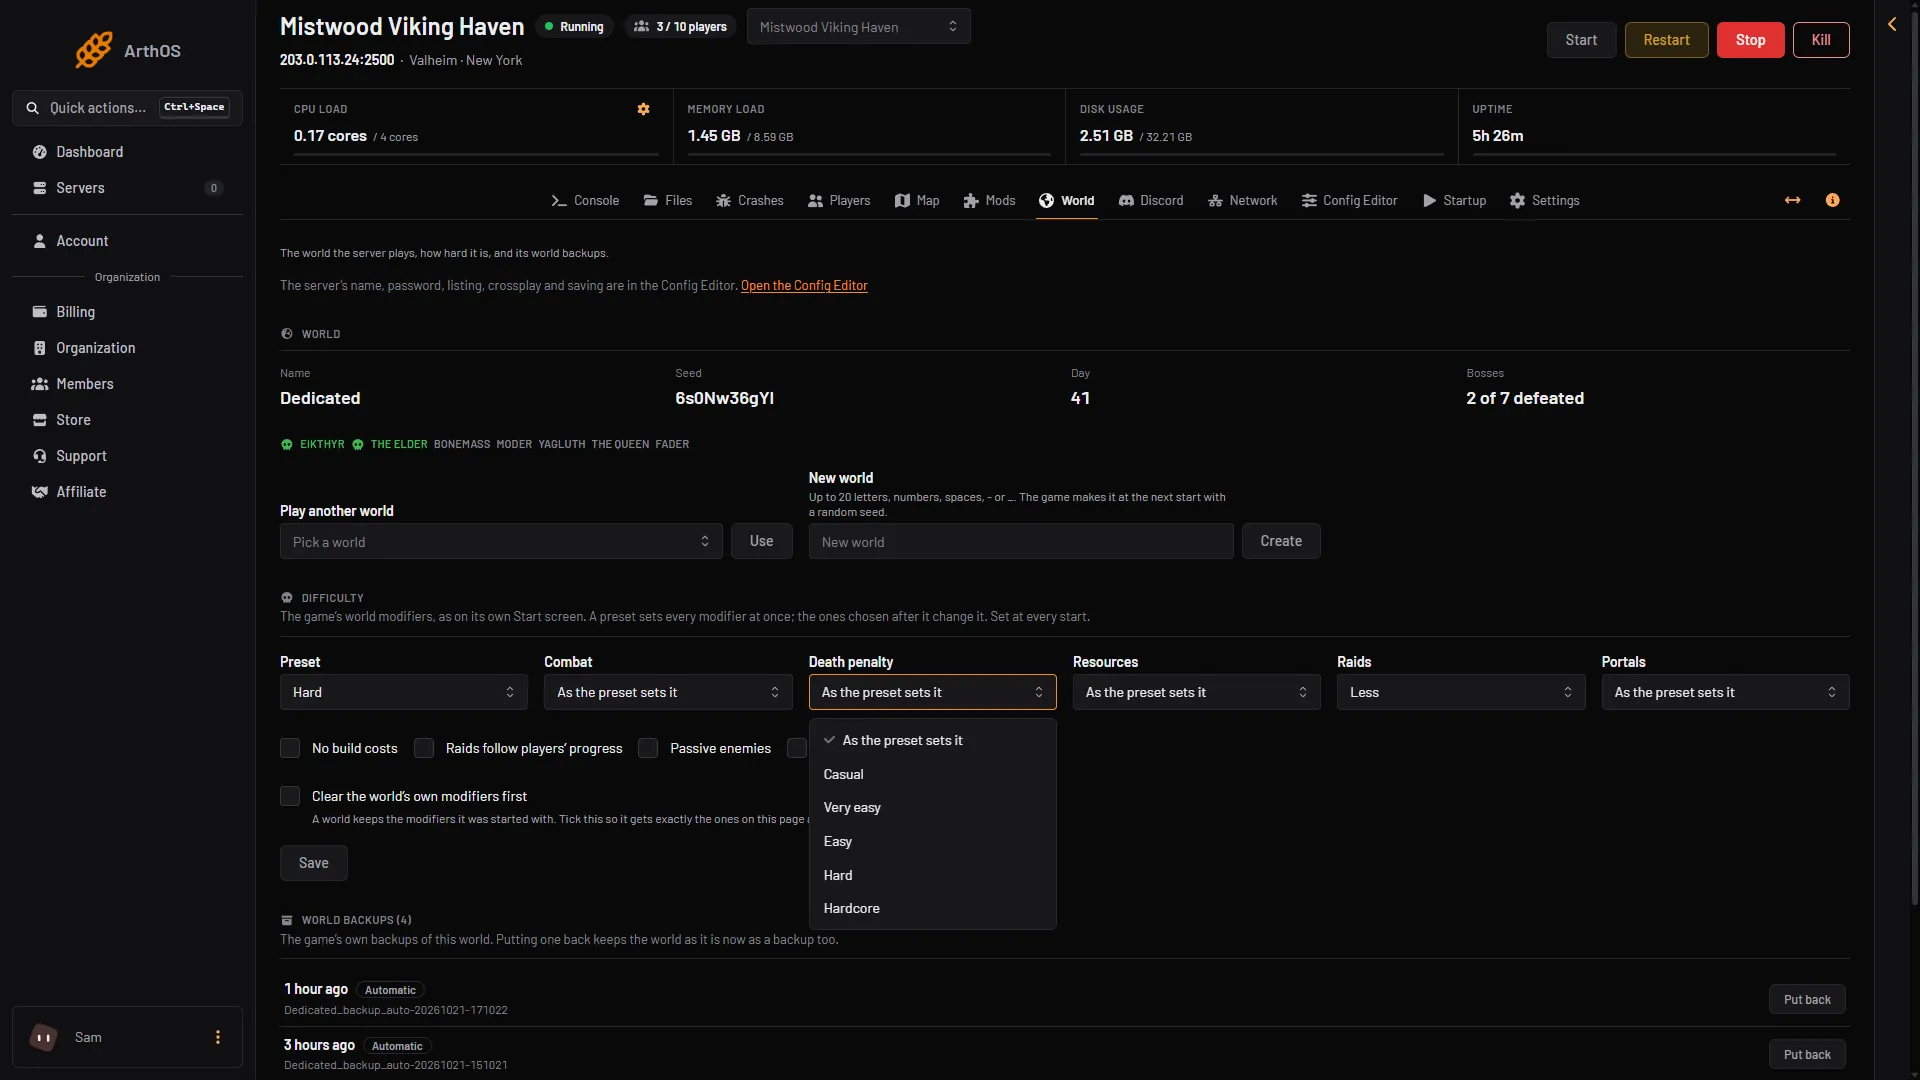
Task: Click the red Stop button
Action: pos(1750,40)
